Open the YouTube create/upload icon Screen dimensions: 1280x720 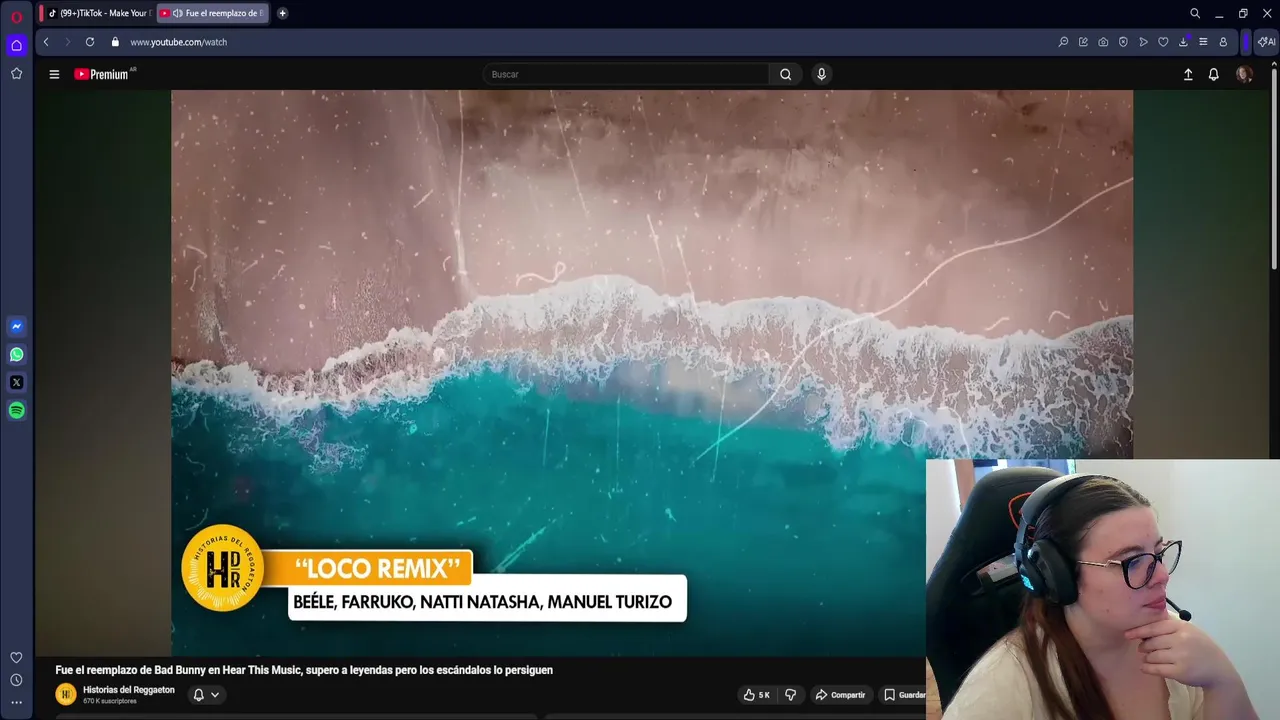1188,74
